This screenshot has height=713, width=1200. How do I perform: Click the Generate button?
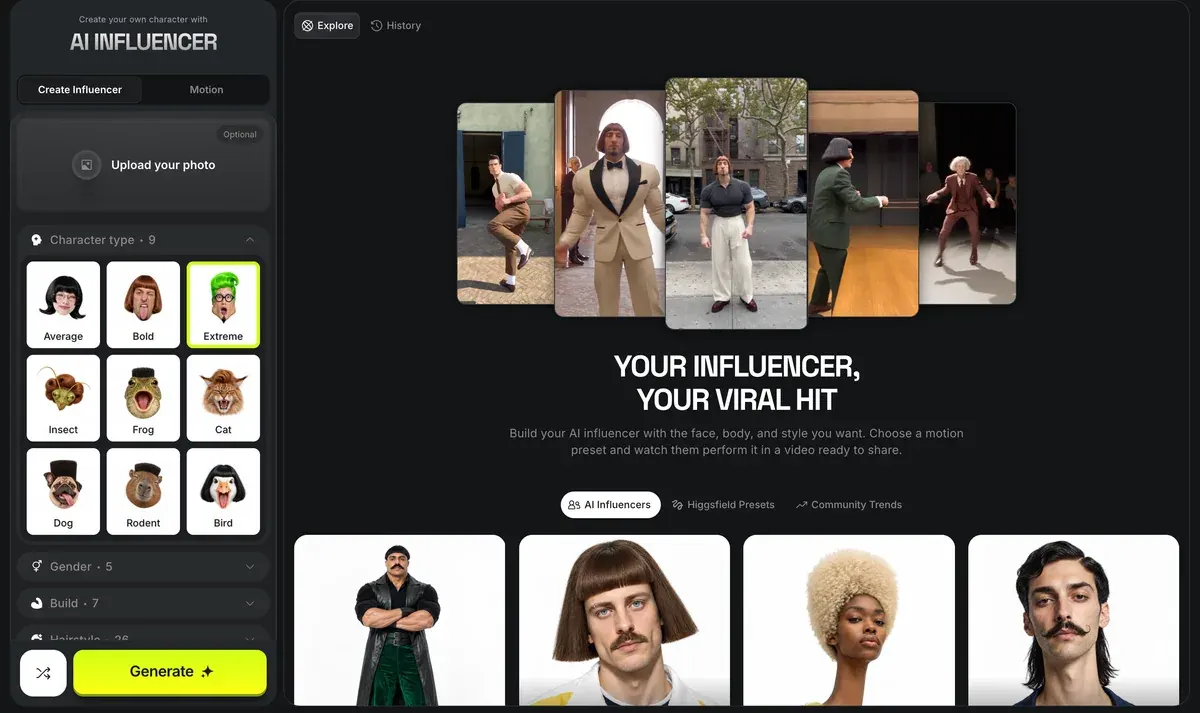point(170,672)
